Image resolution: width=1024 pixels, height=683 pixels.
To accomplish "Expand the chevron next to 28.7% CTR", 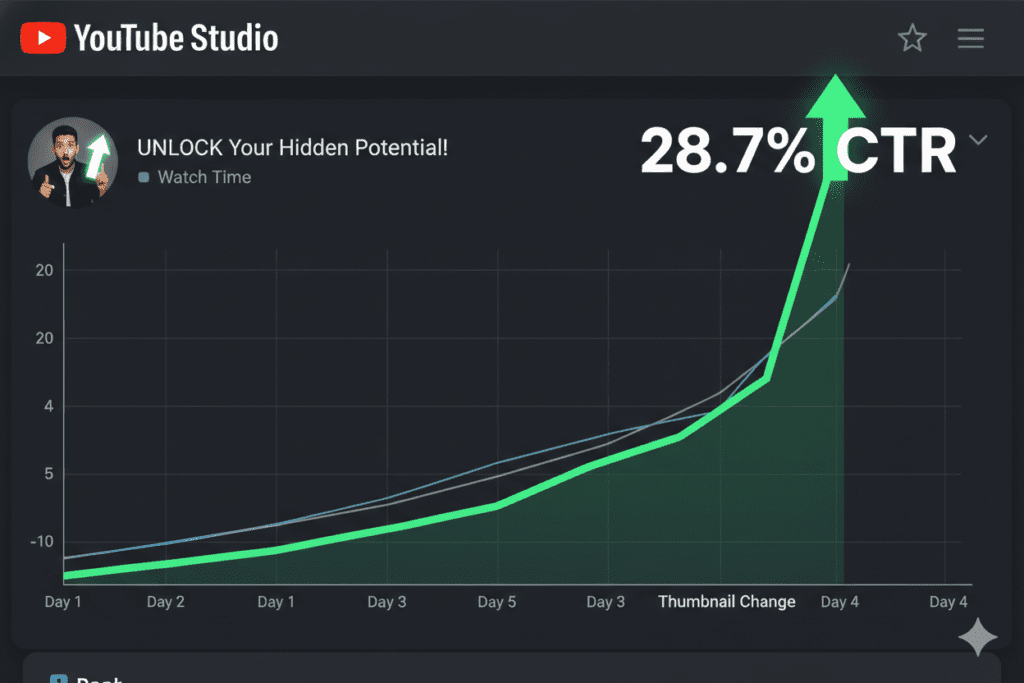I will tap(978, 140).
